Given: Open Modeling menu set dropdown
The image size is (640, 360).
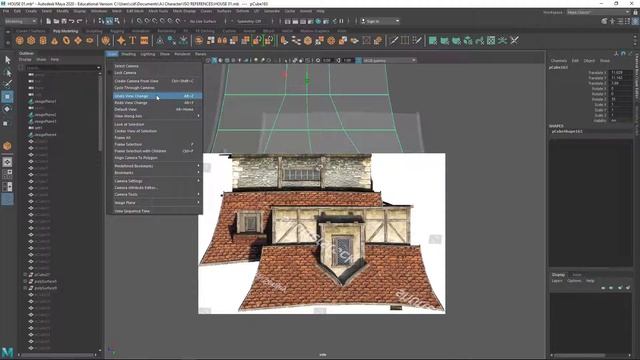Looking at the screenshot, I should [20, 21].
